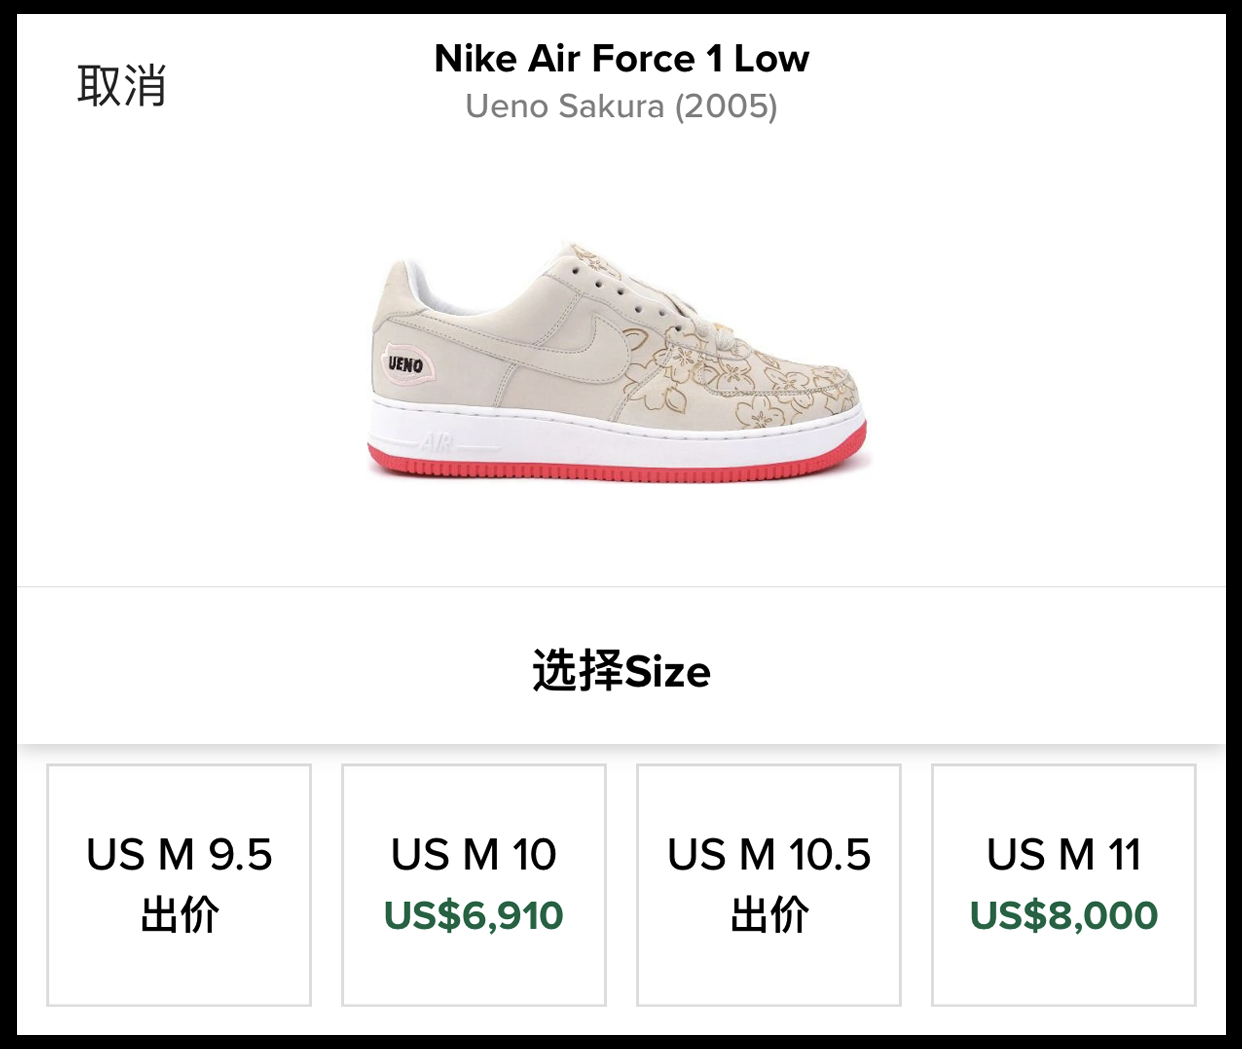This screenshot has width=1242, height=1049.
Task: Select size US M 9.5
Action: (x=179, y=884)
